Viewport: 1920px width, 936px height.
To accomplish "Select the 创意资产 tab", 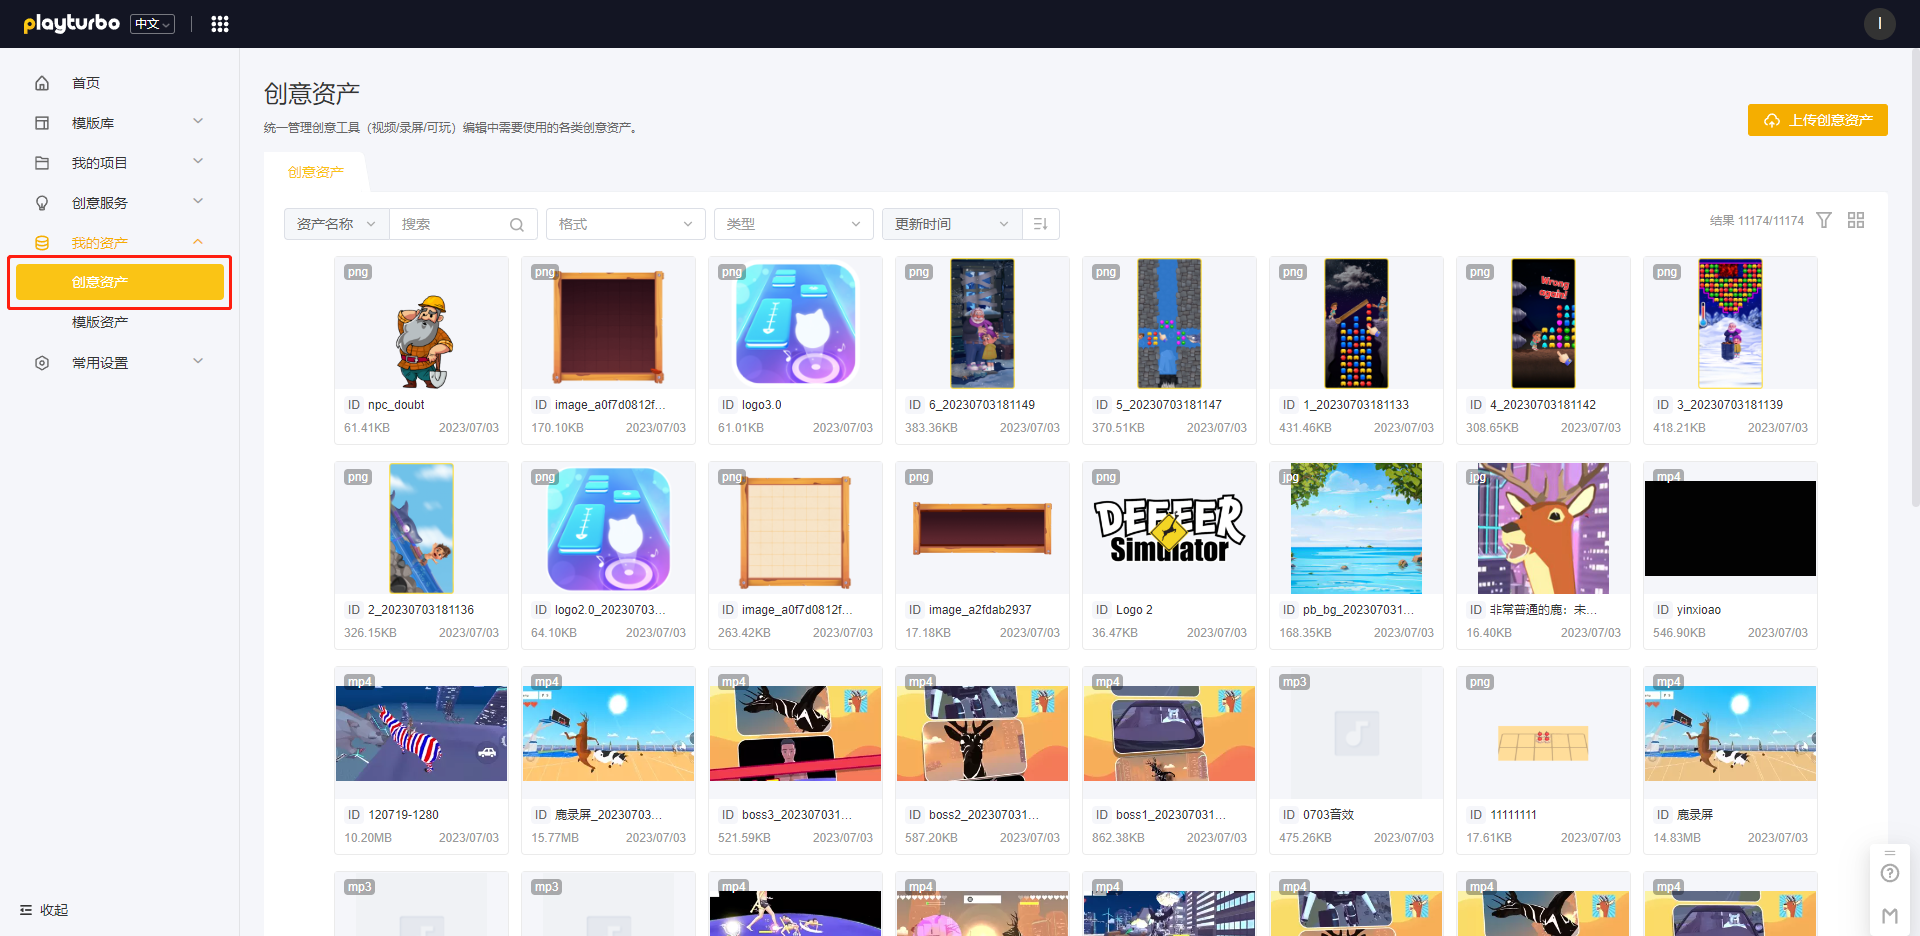I will [x=316, y=172].
